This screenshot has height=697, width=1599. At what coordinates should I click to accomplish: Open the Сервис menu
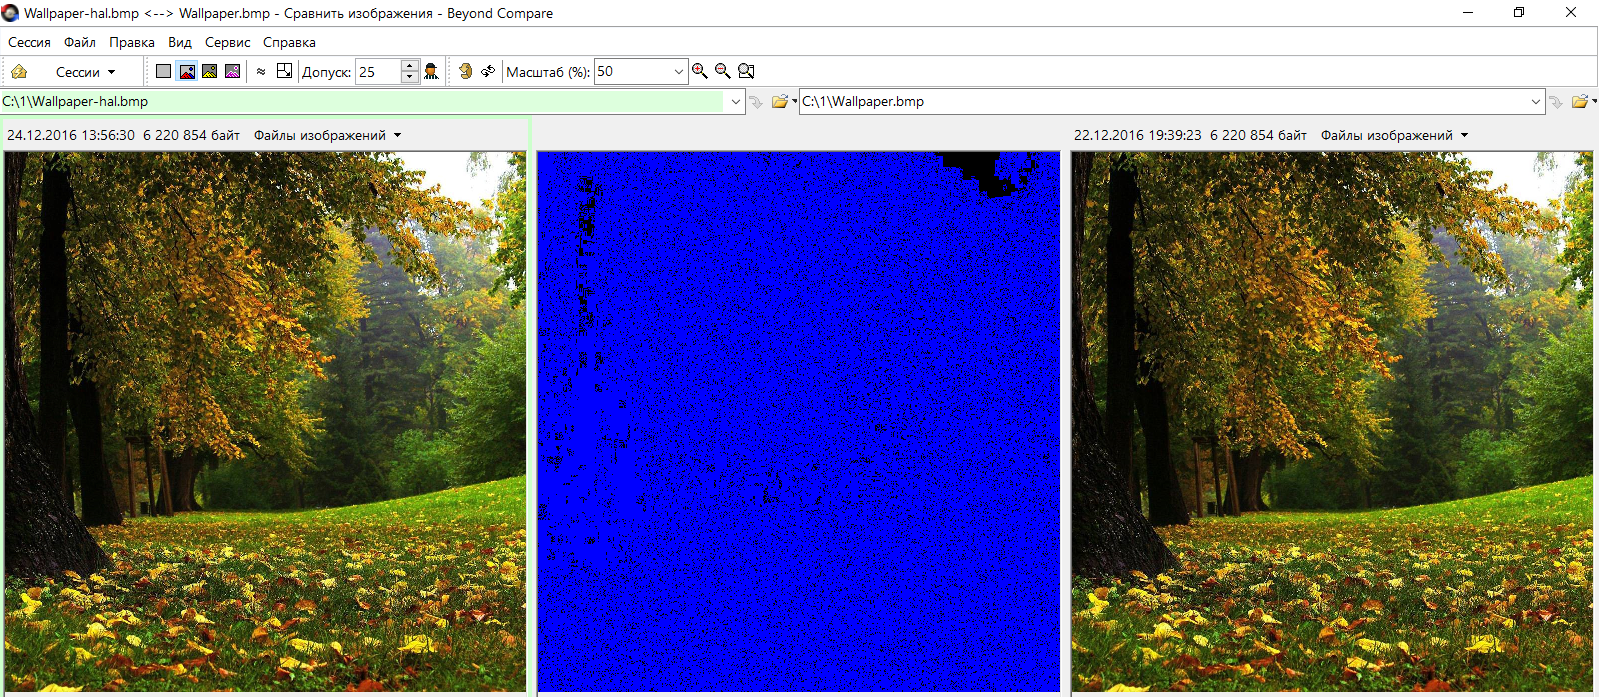227,42
